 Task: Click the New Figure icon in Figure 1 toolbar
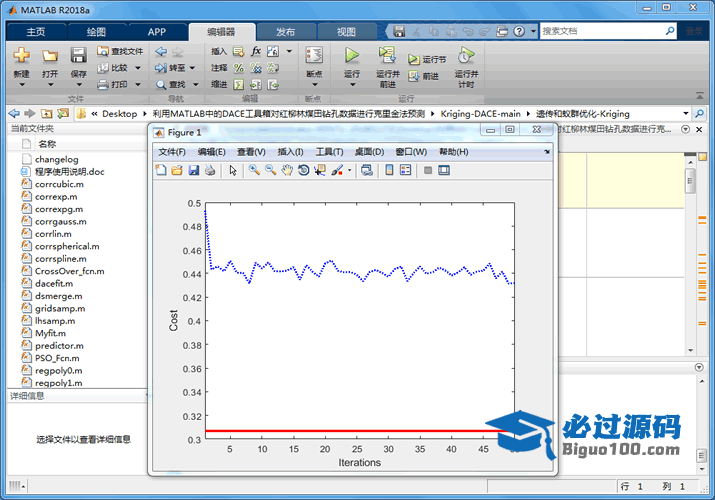pyautogui.click(x=161, y=170)
